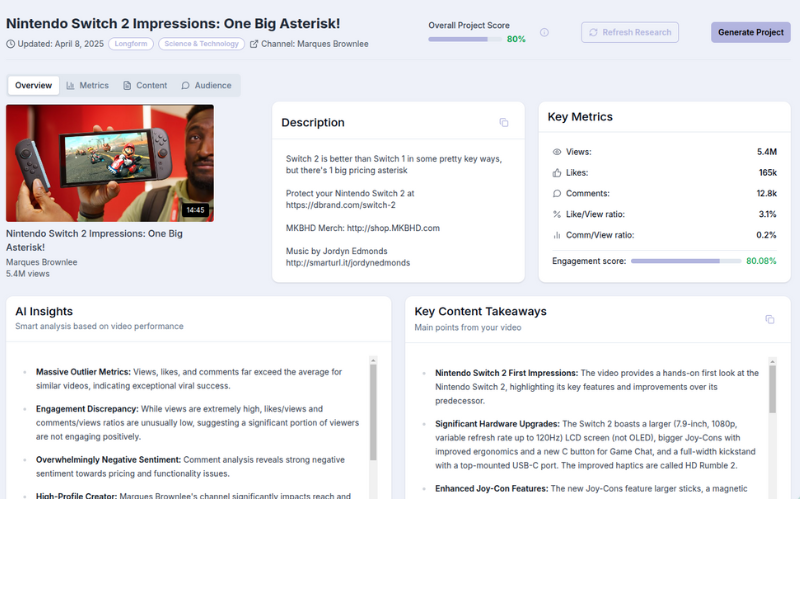Click the dbrand.com/switch-2 URL in Description

pos(340,205)
